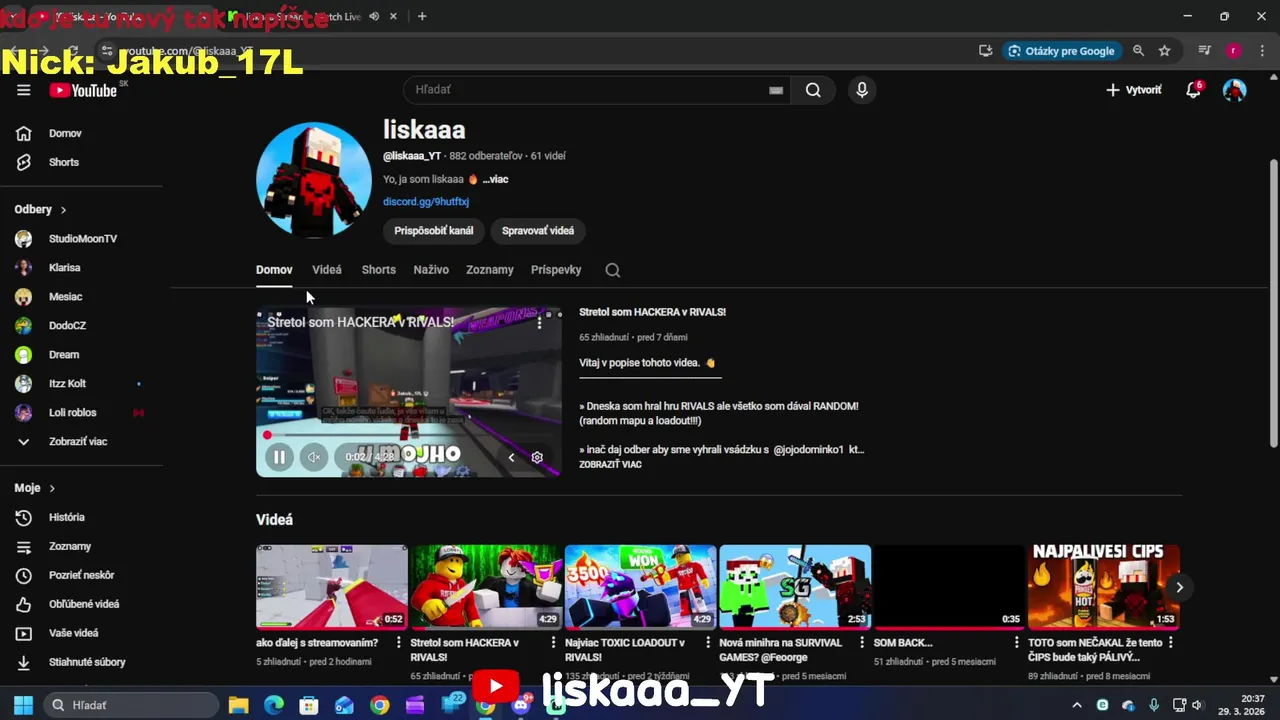Open File Explorer from taskbar
Screen dimensions: 1280x720
coord(238,705)
